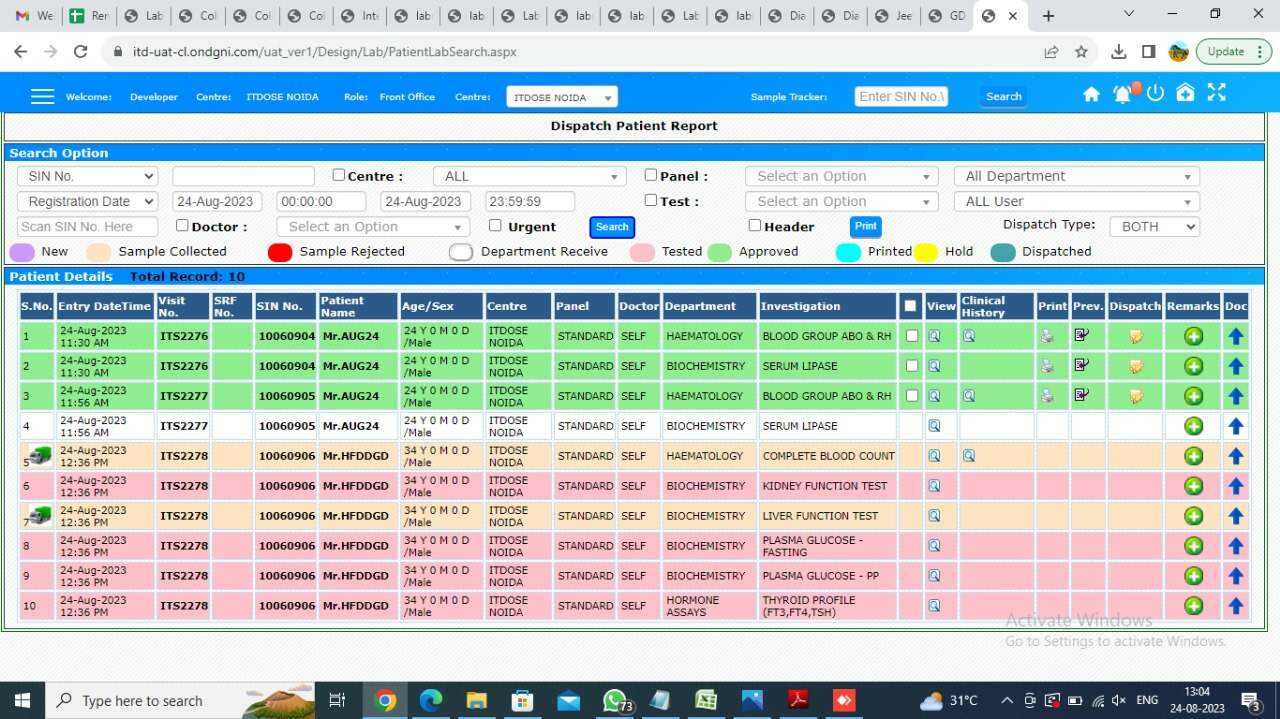Open the Centre dropdown showing ITDOSE NOIDA
The image size is (1280, 719).
tap(561, 97)
